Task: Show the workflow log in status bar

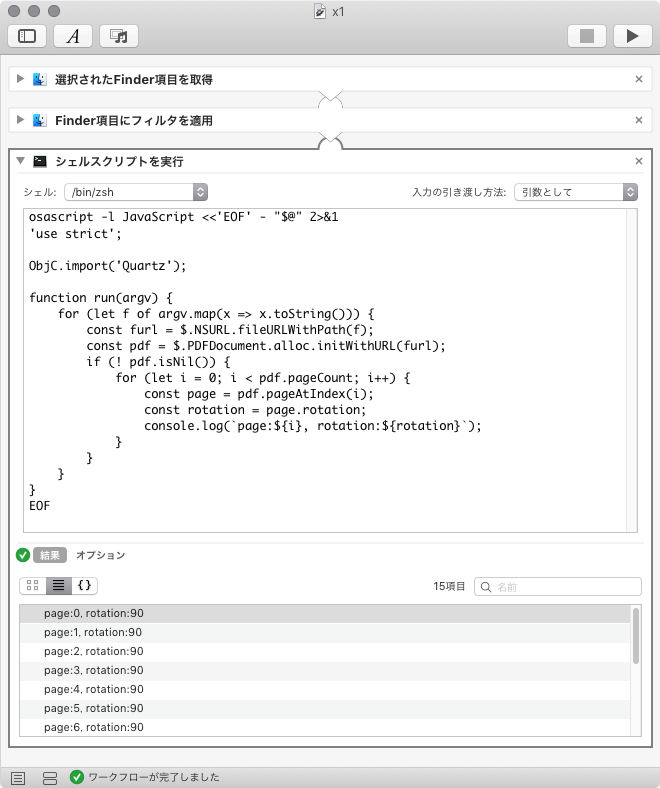Action: [18, 777]
